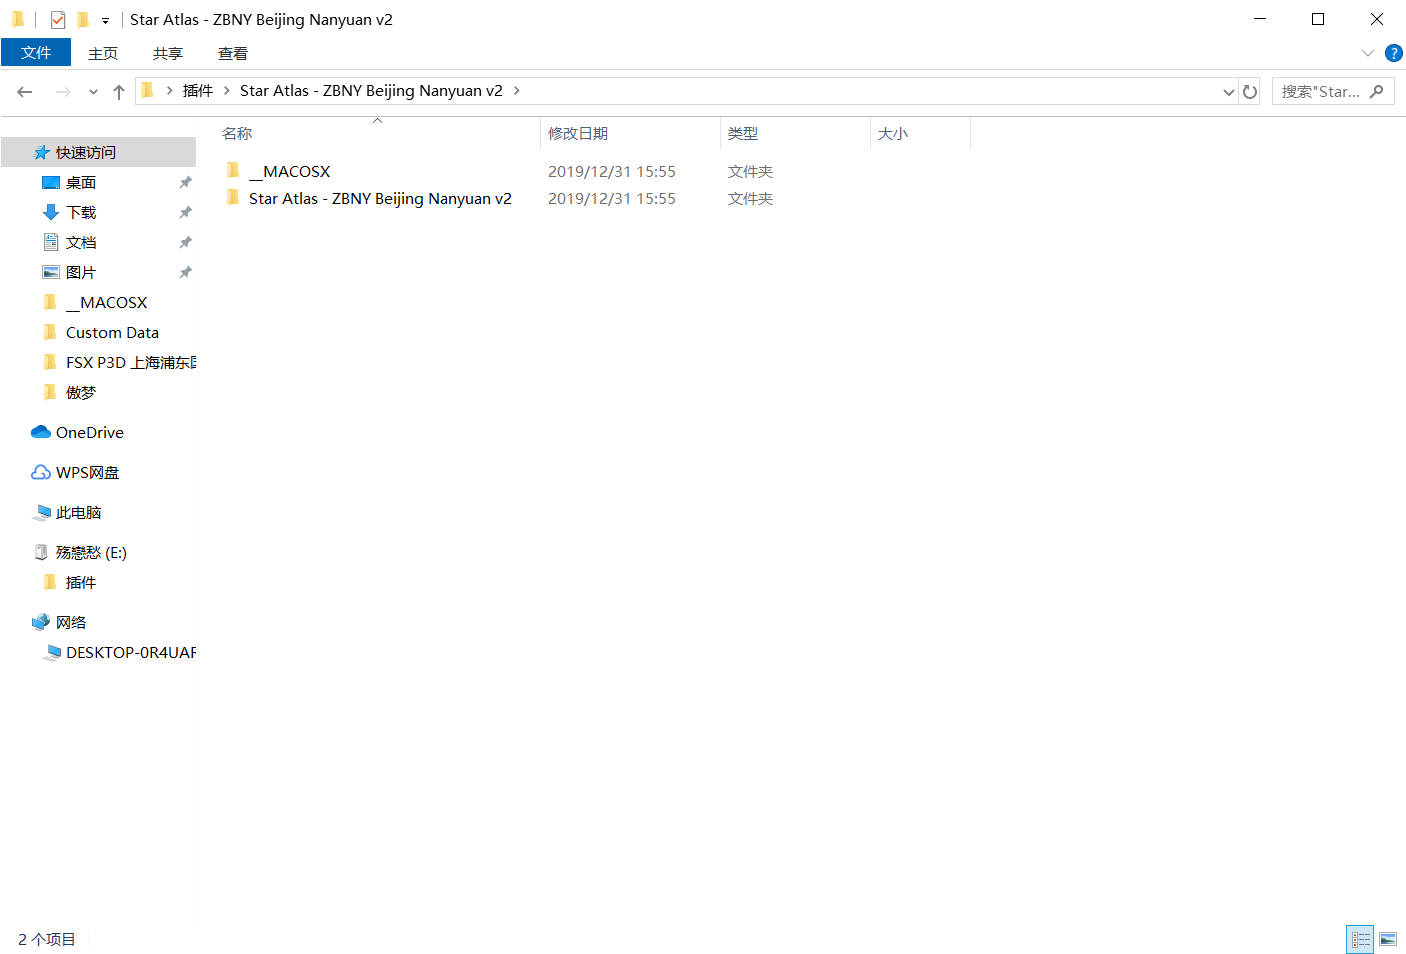Click 2019/12/31 15:55 date of __MACOSX
1406x954 pixels.
click(612, 172)
